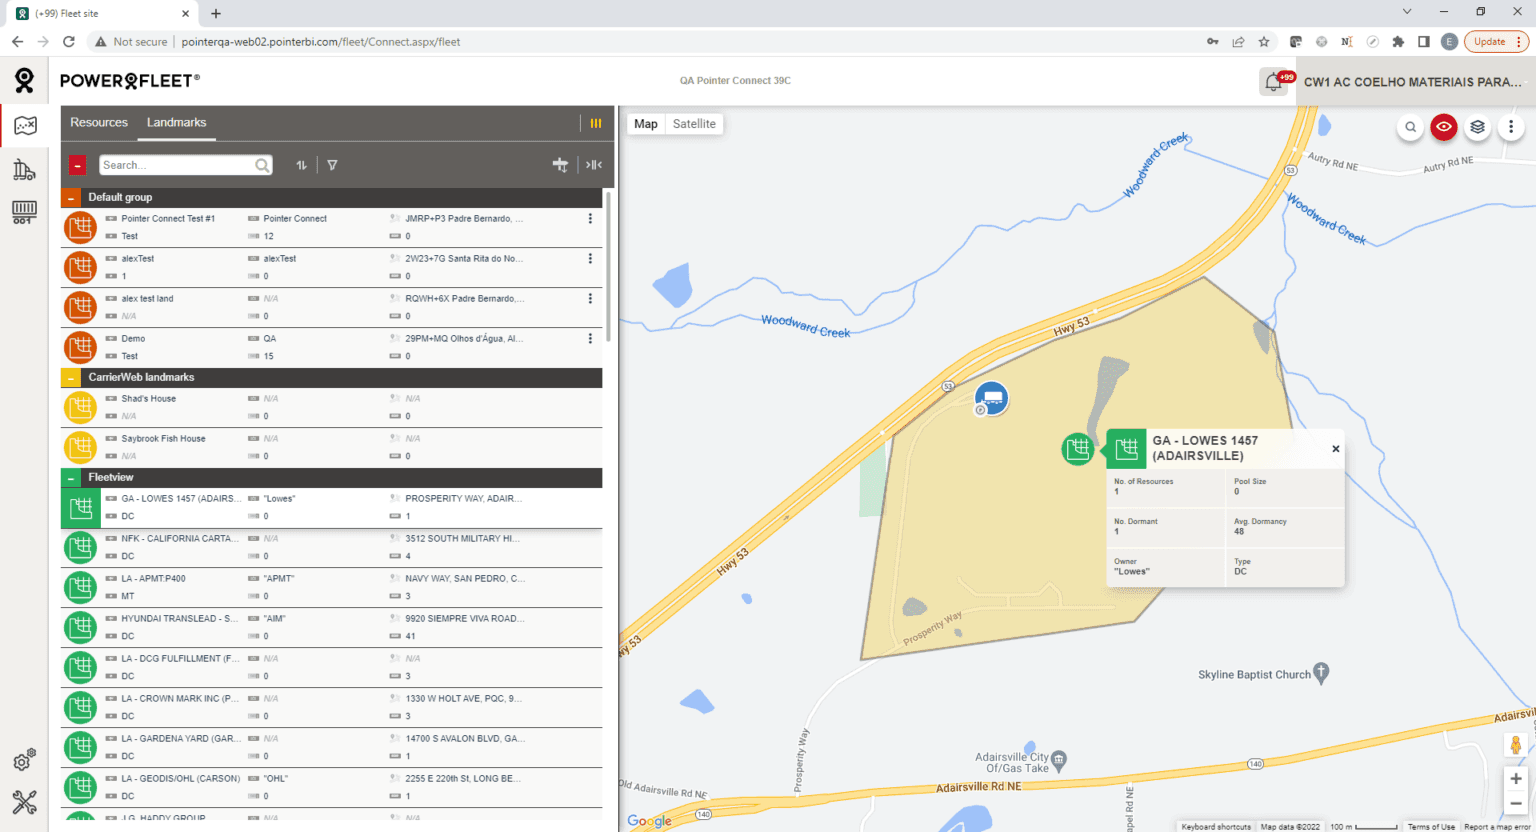Viewport: 1536px width, 832px height.
Task: Toggle the red eye visibility control on map
Action: [x=1443, y=127]
